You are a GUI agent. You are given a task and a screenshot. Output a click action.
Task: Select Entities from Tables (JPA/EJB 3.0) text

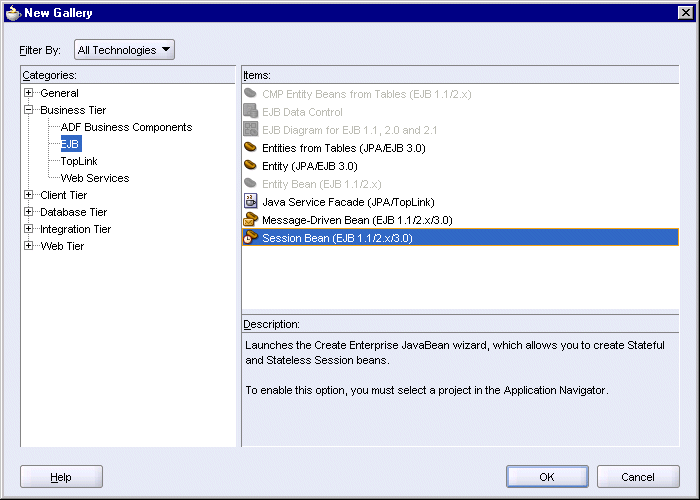[x=344, y=148]
